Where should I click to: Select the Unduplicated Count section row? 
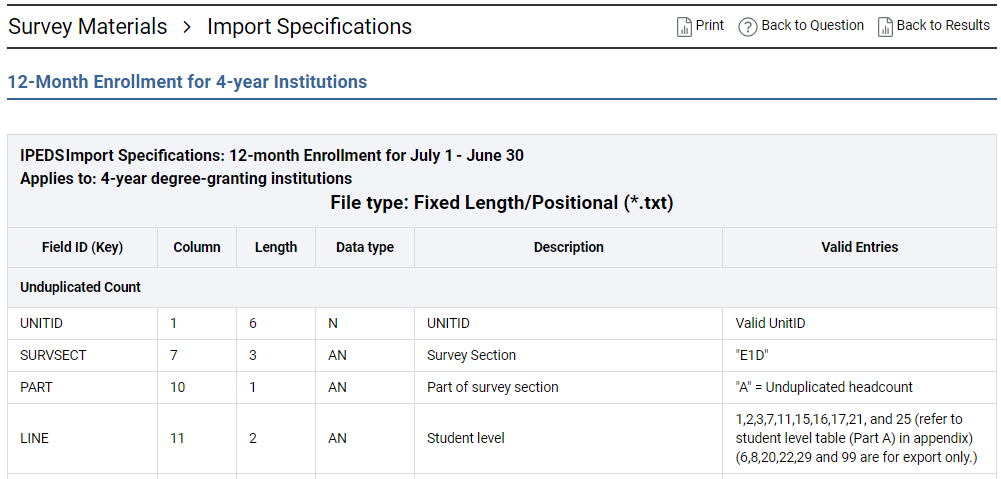(x=81, y=287)
